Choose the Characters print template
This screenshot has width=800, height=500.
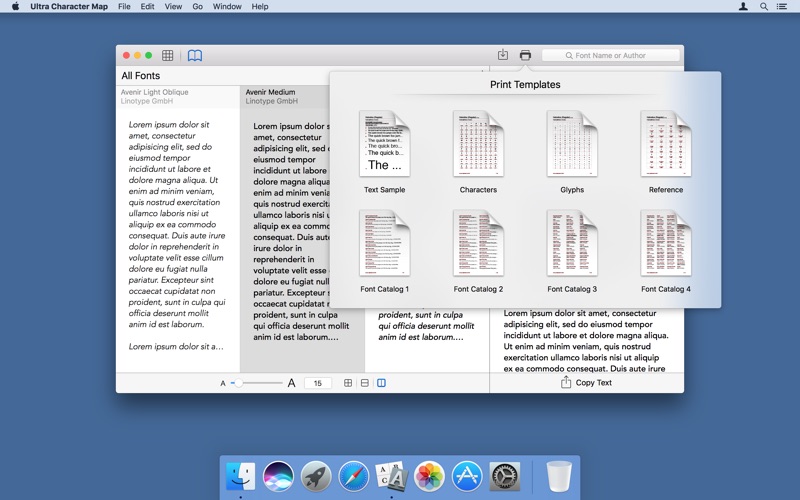478,152
